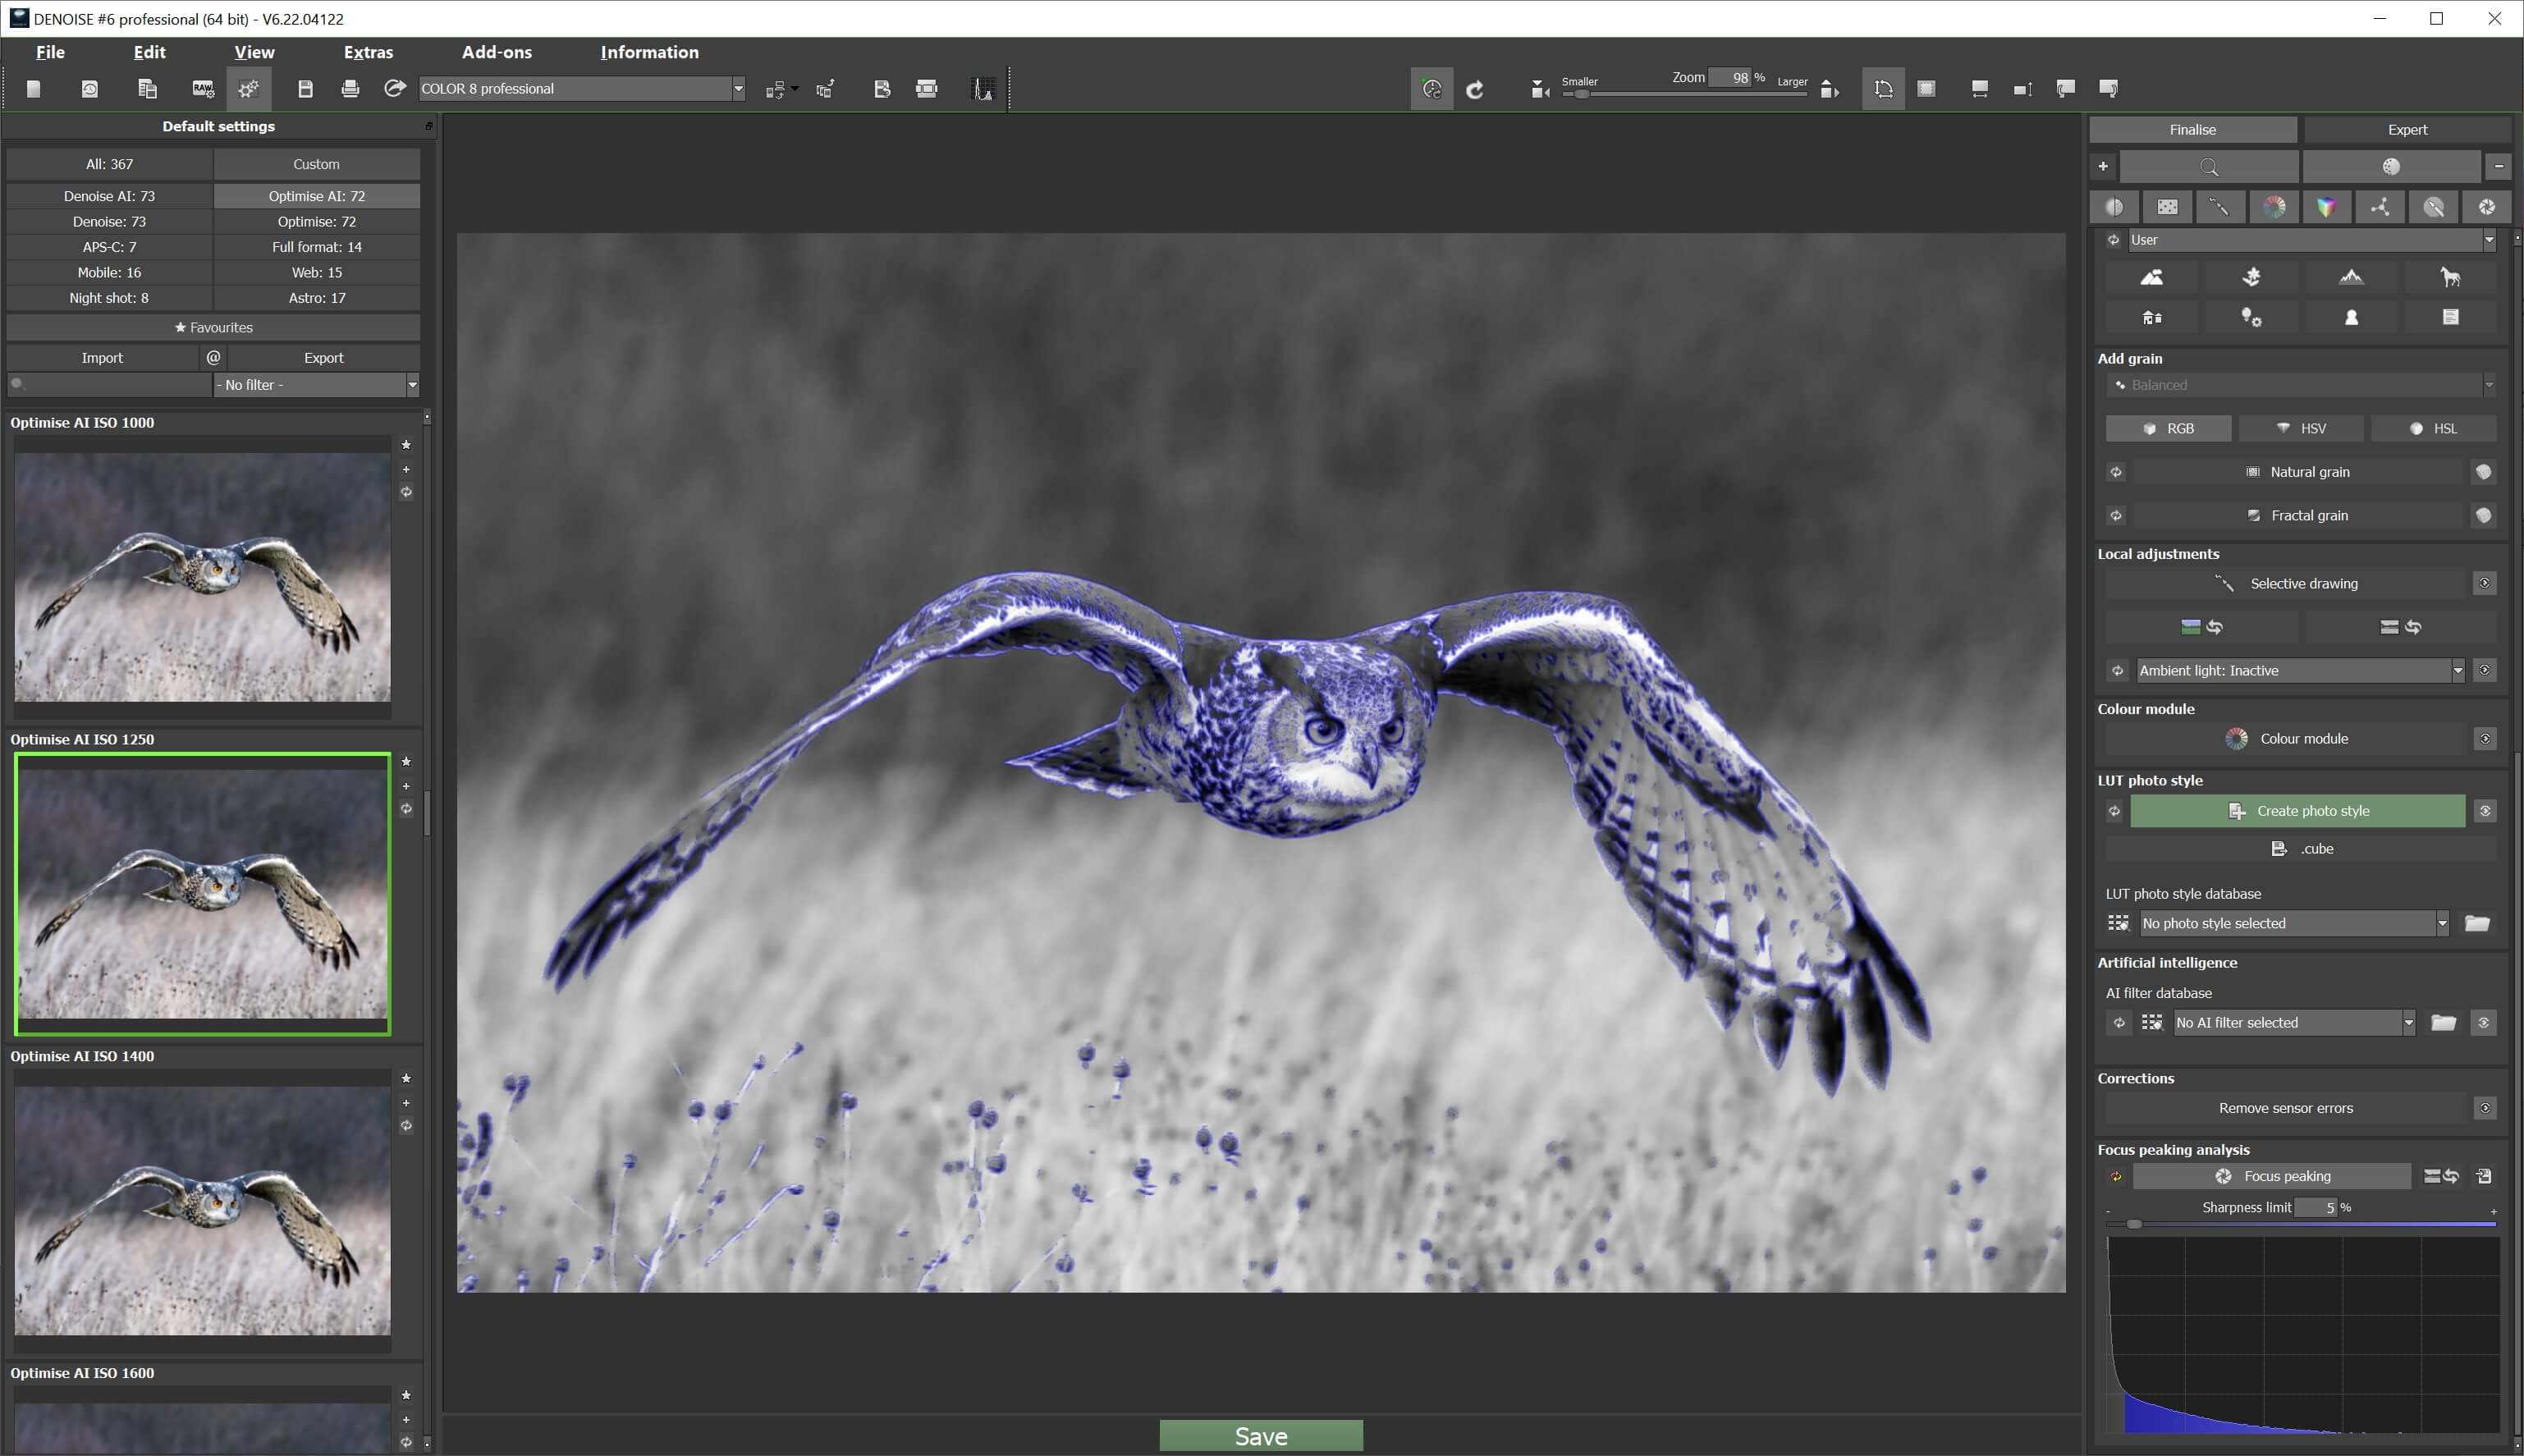Open the Add-ons menu
2524x1456 pixels.
point(497,52)
